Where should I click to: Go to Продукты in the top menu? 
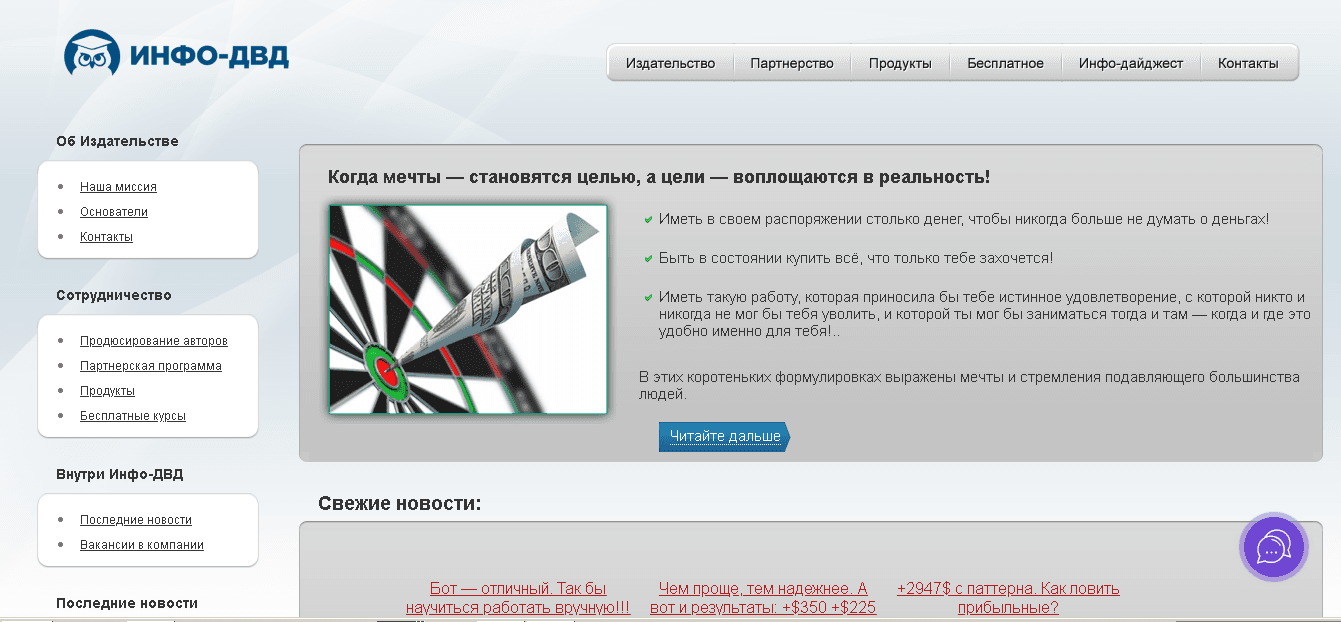pyautogui.click(x=899, y=63)
